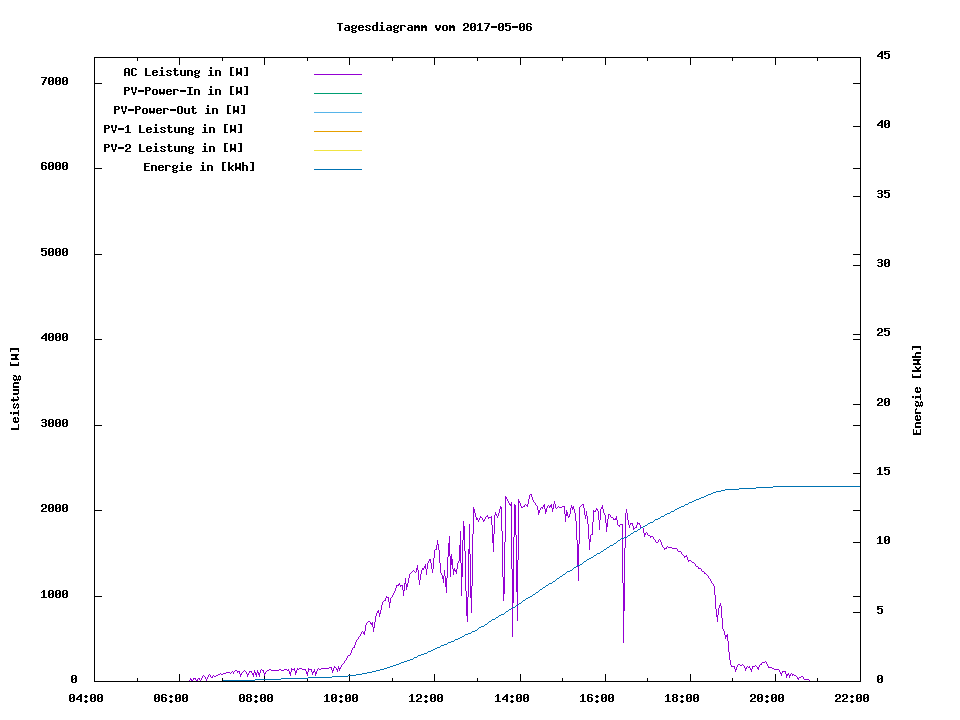Click the yellow line sample for PV-2 Leistung
960x720 pixels.
337,150
